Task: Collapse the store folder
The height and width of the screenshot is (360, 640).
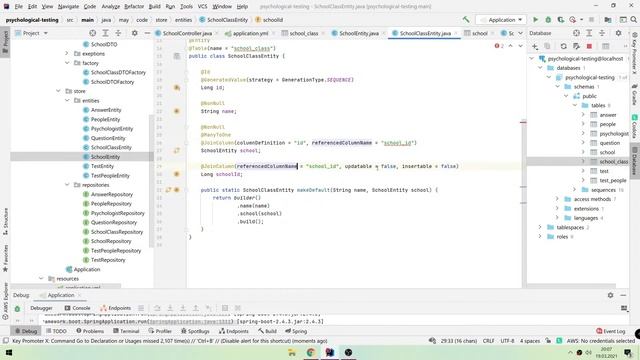Action: click(x=58, y=91)
